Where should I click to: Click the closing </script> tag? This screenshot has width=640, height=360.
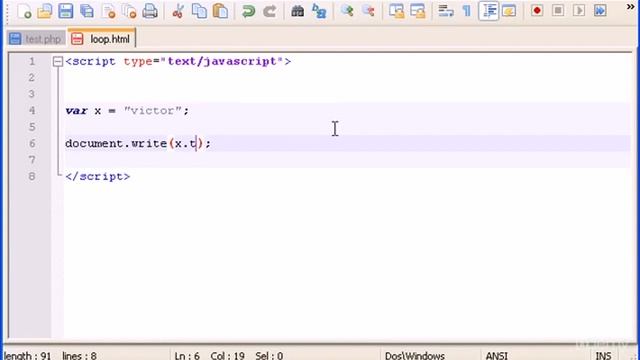point(98,176)
